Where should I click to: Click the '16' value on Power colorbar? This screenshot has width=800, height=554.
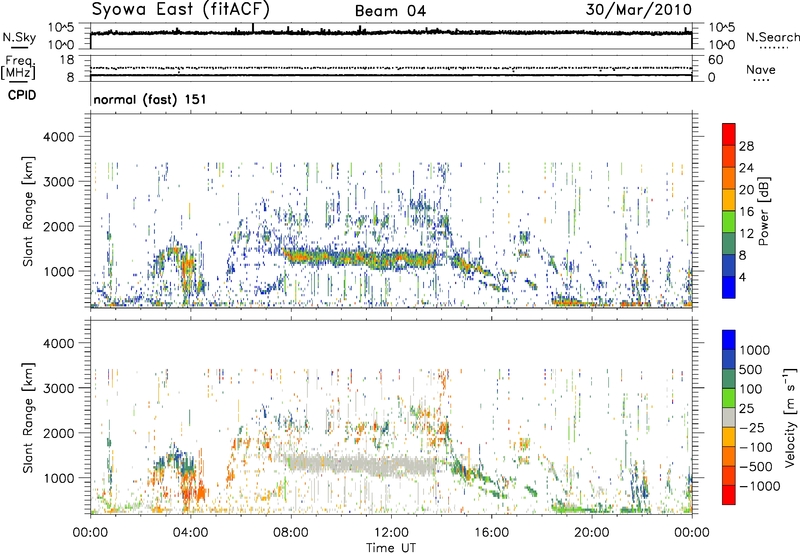click(x=746, y=212)
